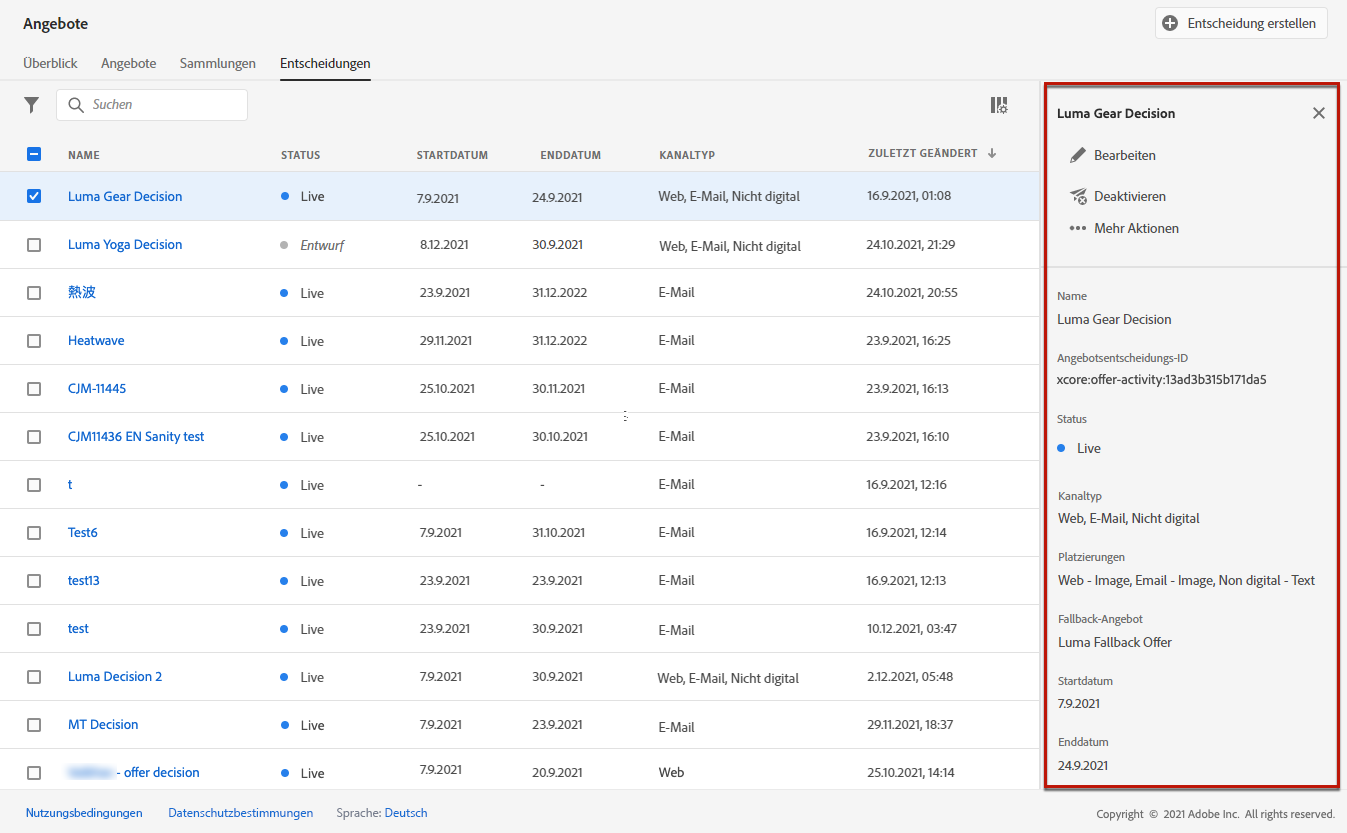Change language via Deutsch selector
Screen dimensions: 1347x833
405,813
